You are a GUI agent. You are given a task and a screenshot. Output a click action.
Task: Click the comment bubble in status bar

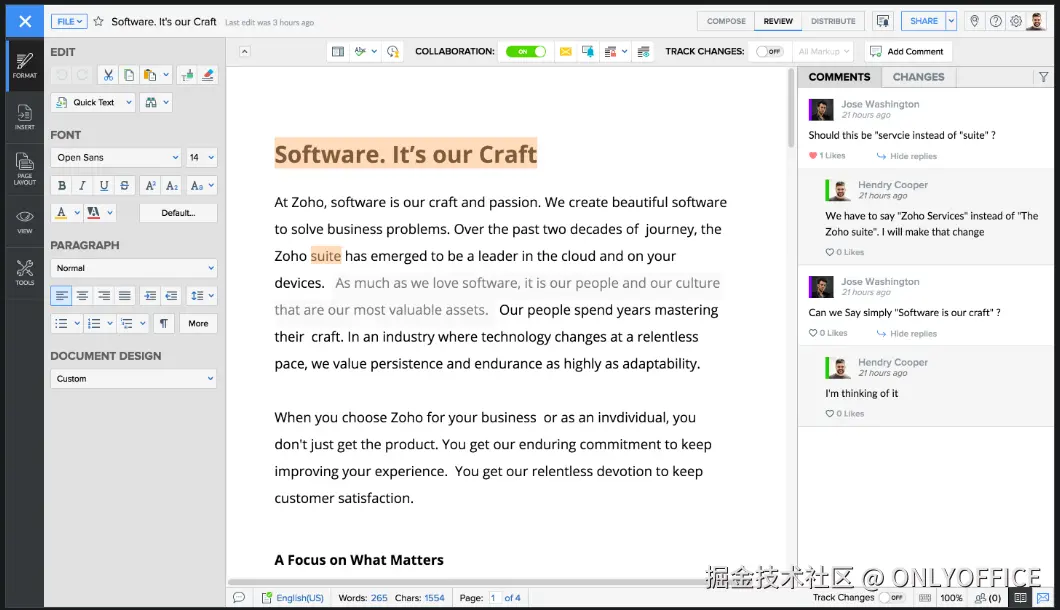(x=239, y=598)
